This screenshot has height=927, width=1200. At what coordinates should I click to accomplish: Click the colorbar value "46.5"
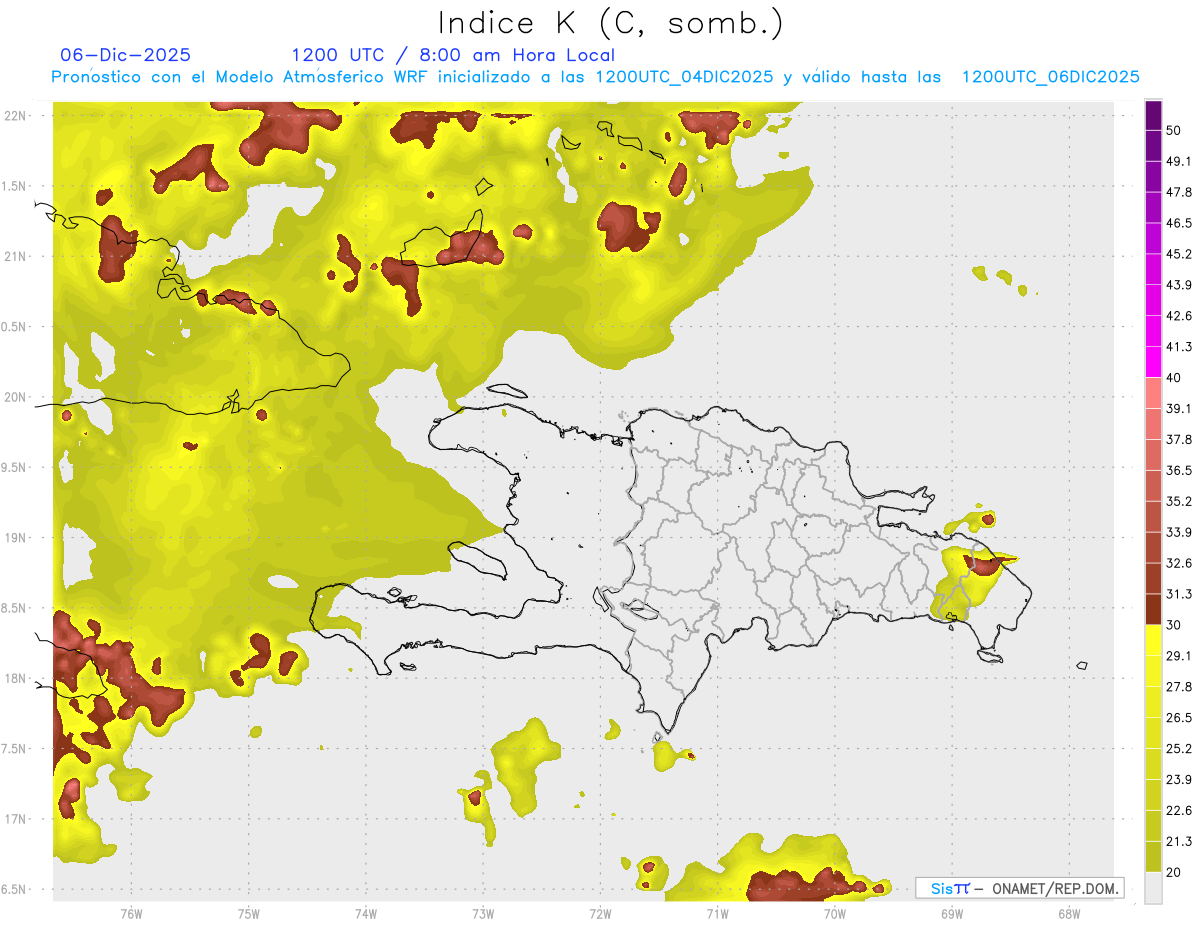tap(1179, 223)
